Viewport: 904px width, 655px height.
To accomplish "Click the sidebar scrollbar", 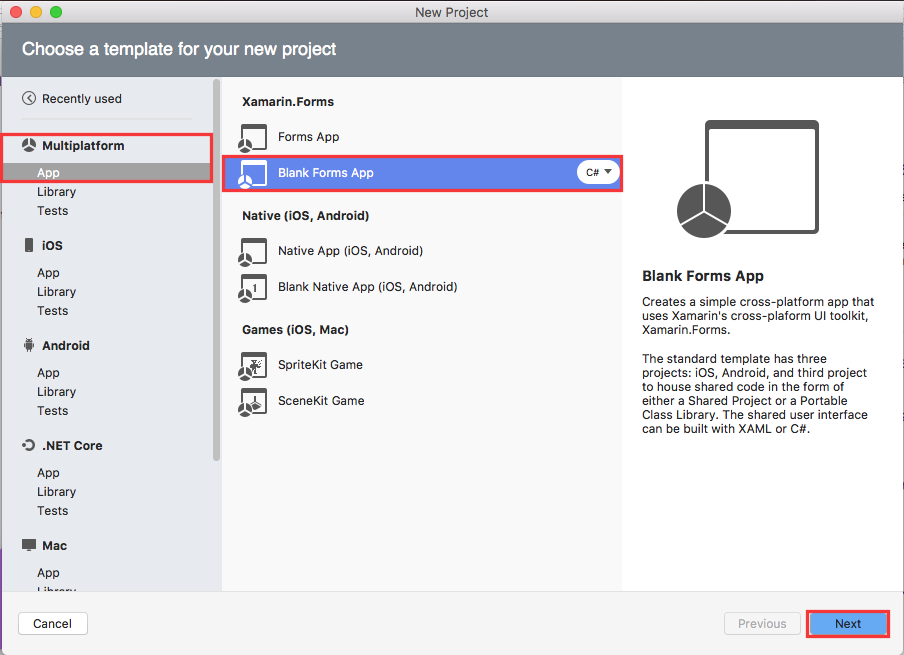I will point(215,270).
